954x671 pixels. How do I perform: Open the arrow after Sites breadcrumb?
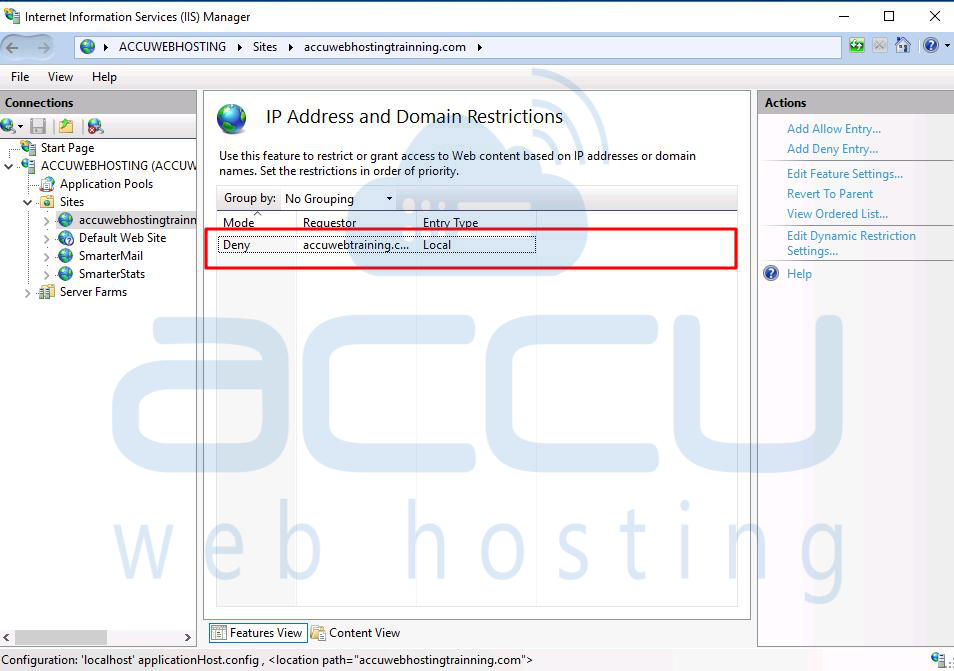291,47
